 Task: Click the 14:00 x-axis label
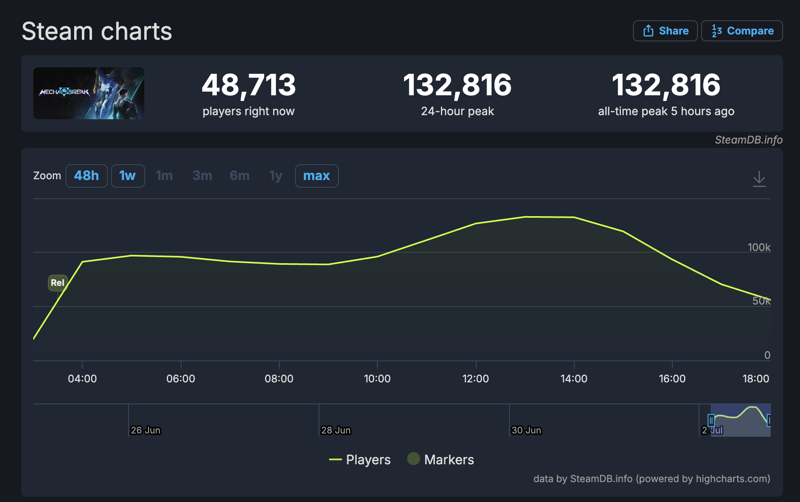pos(574,379)
